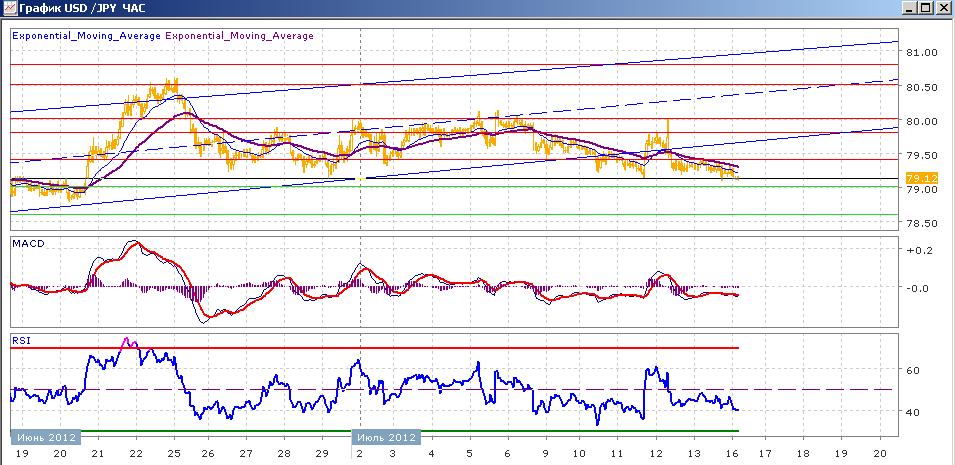Click date 4 on the time axis
Viewport: 955px width, 465px height.
(431, 454)
